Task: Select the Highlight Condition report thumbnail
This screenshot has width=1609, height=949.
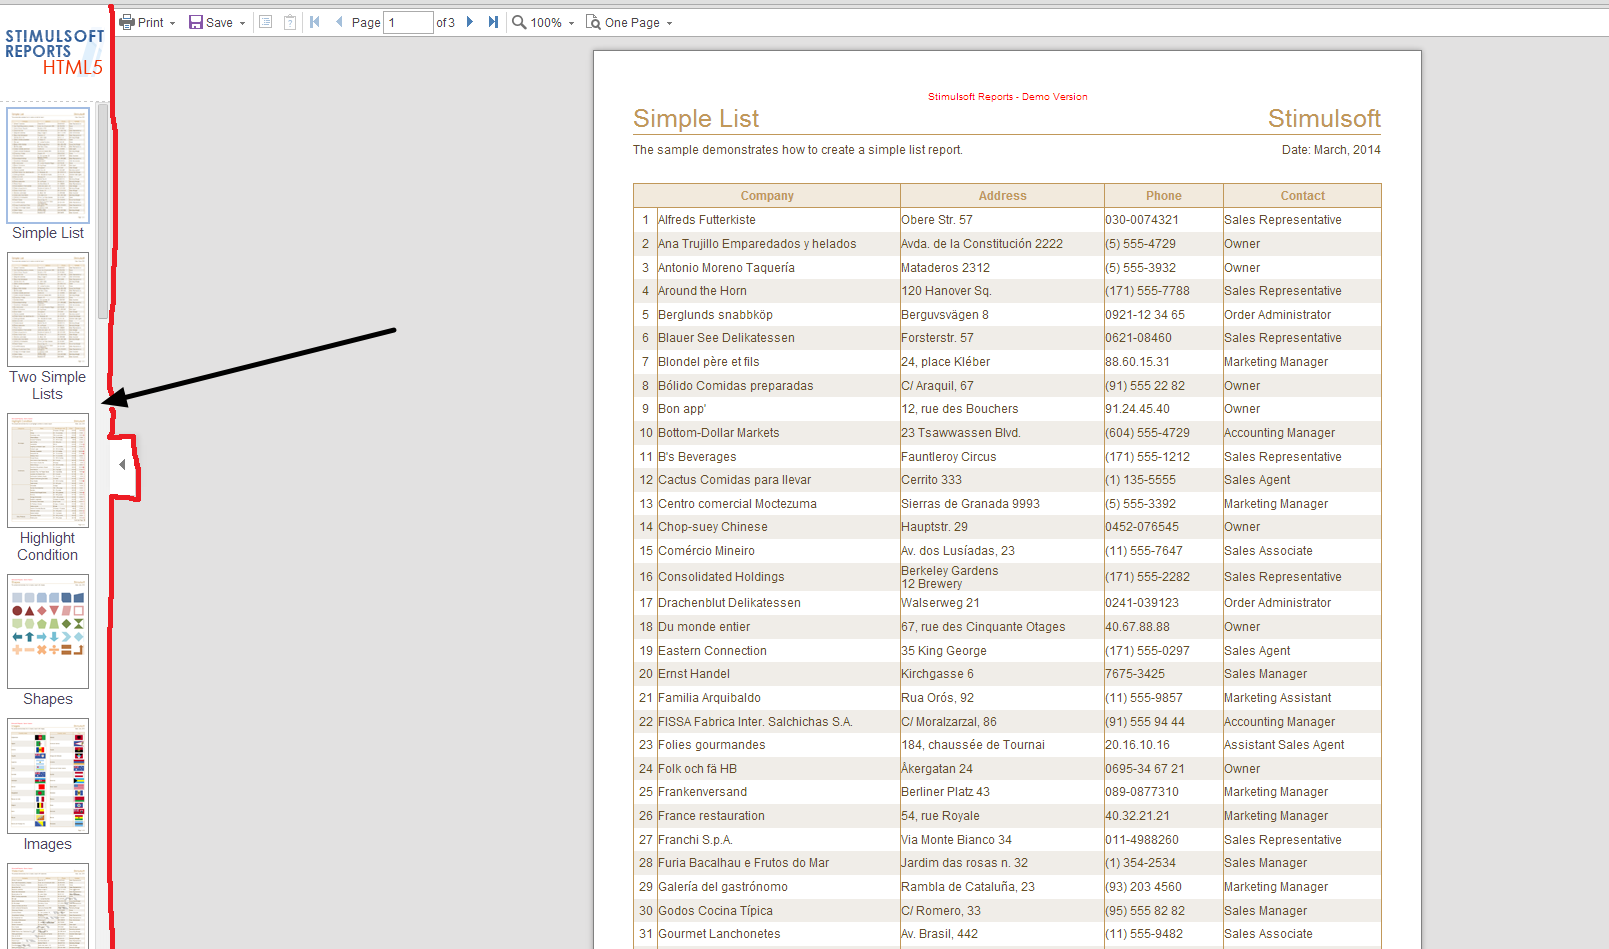Action: 48,470
